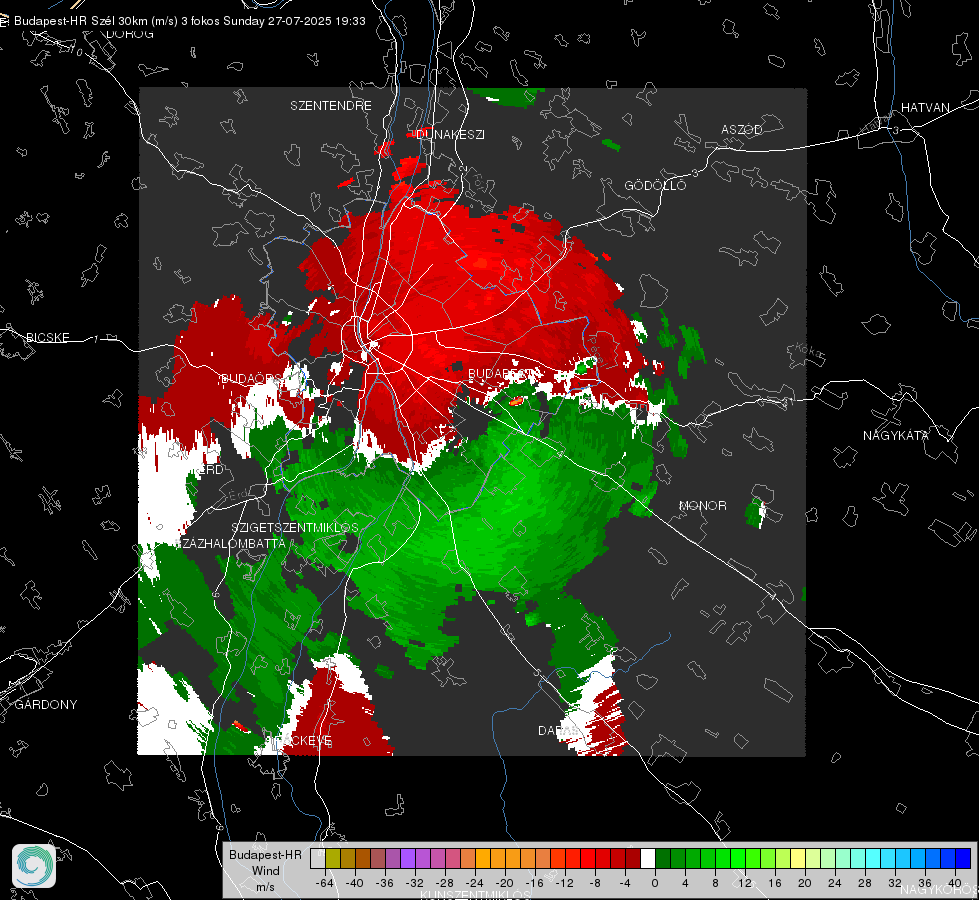
Task: Click the NAGYKATA city label
Action: click(896, 435)
